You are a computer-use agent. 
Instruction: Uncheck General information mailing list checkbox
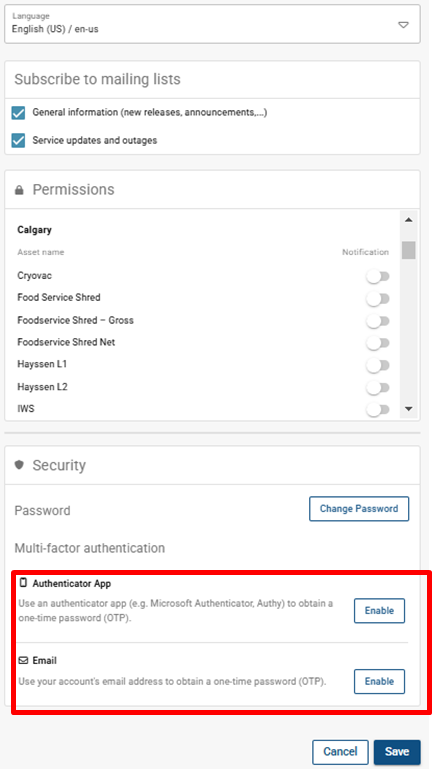tap(18, 113)
